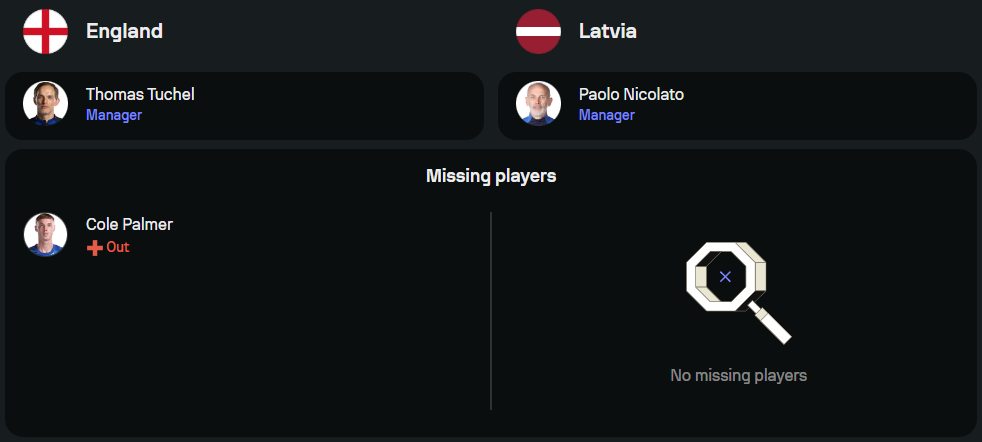Click the Missing players heading
Image resolution: width=982 pixels, height=442 pixels.
(x=491, y=176)
